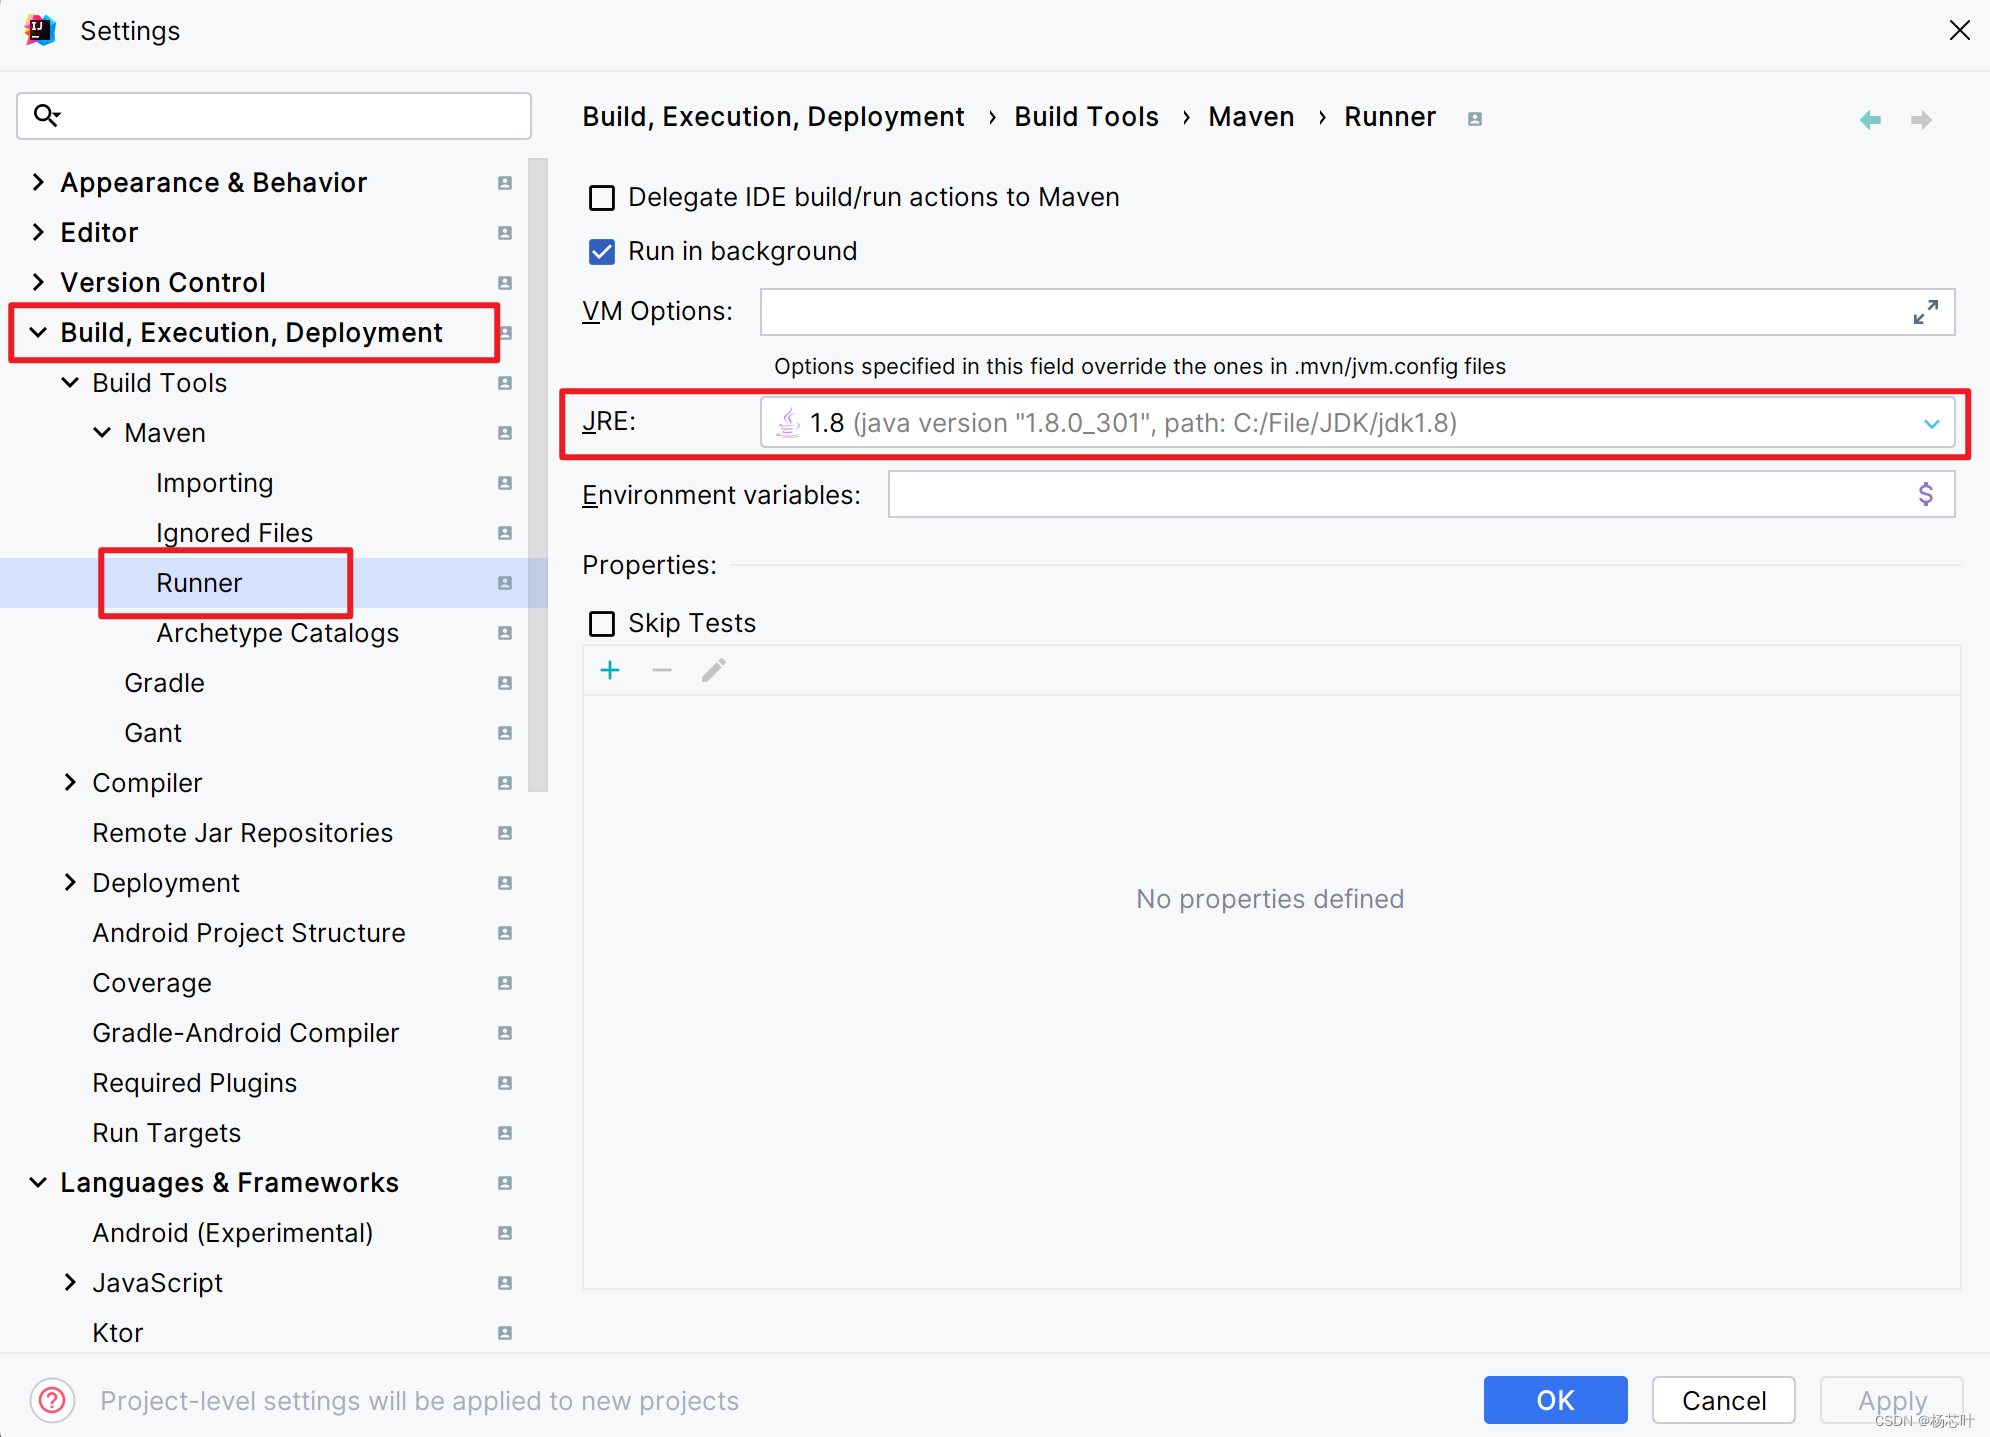The width and height of the screenshot is (1990, 1437).
Task: Click the forward navigation arrow
Action: tap(1921, 120)
